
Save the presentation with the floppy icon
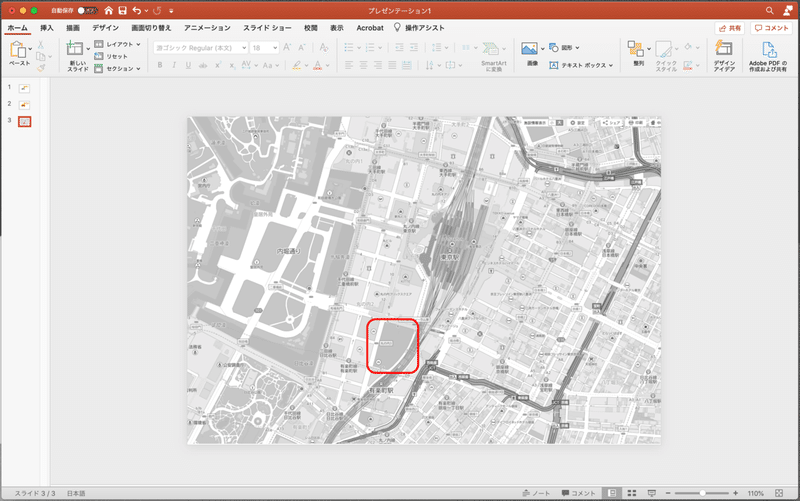(x=122, y=10)
